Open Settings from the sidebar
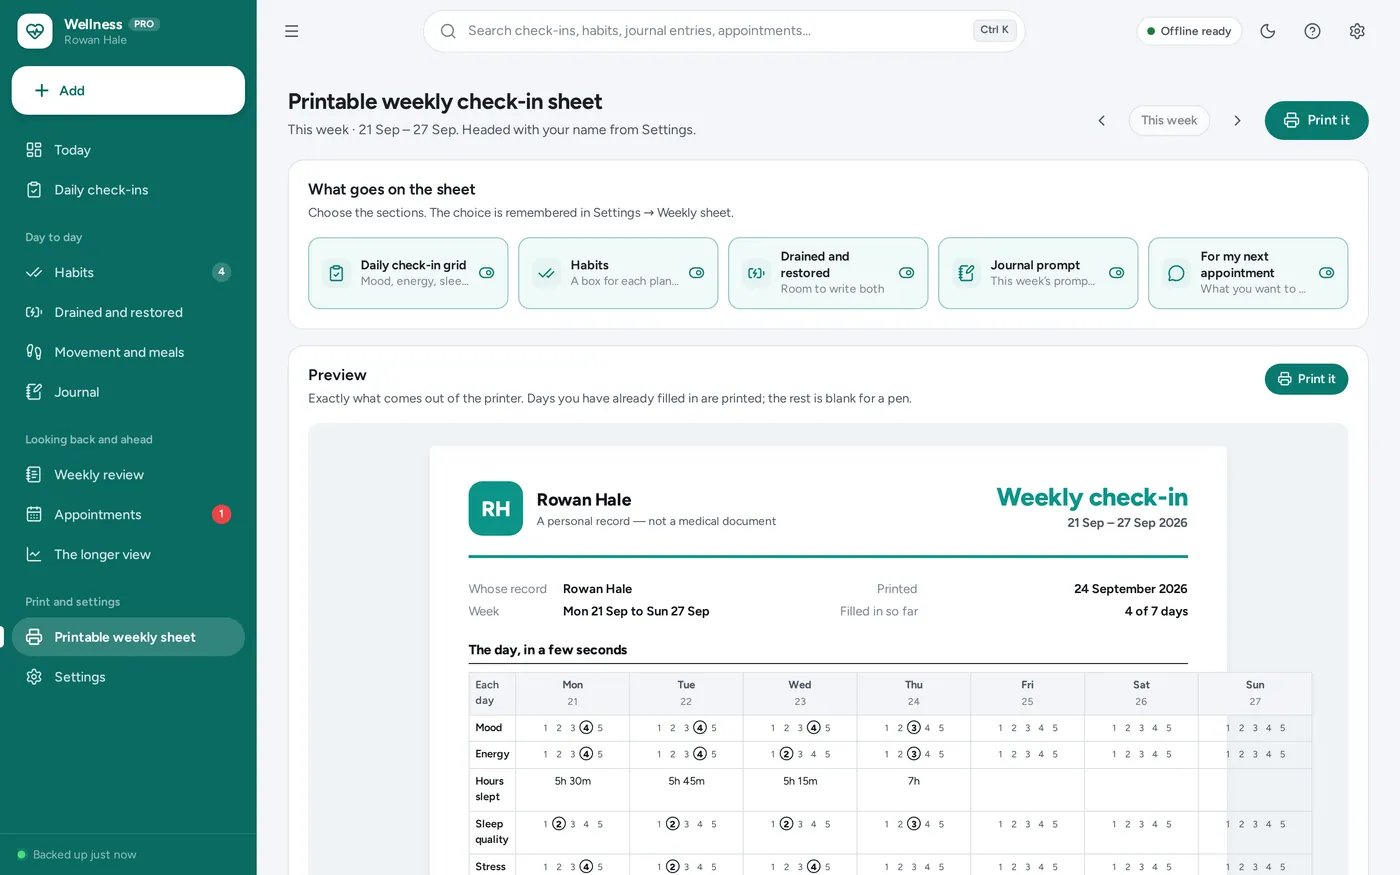Screen dimensions: 1400x875 click(128, 677)
